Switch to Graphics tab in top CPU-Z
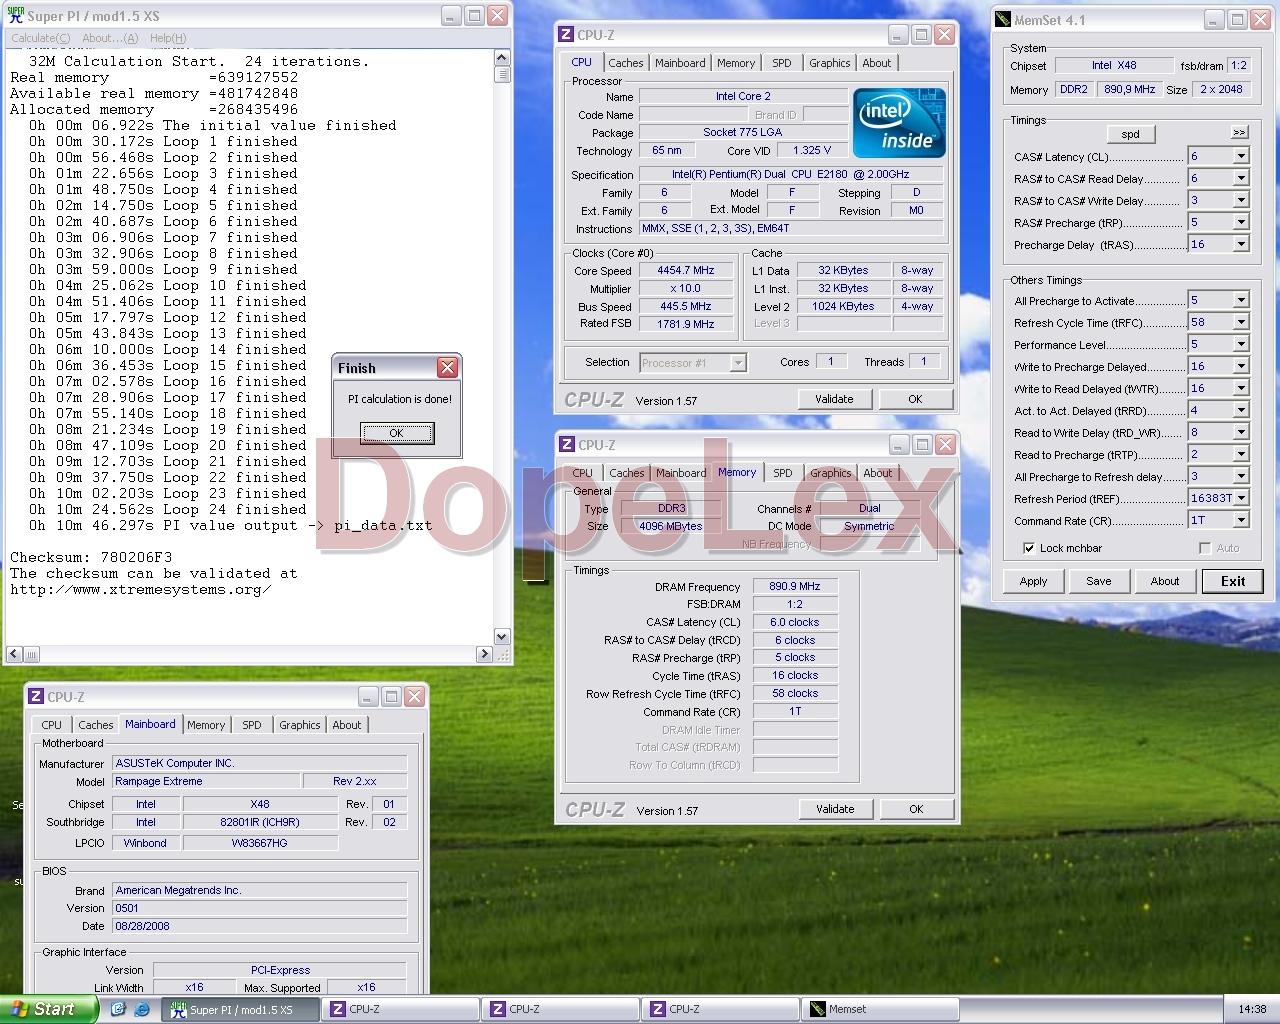This screenshot has height=1024, width=1280. pyautogui.click(x=830, y=63)
